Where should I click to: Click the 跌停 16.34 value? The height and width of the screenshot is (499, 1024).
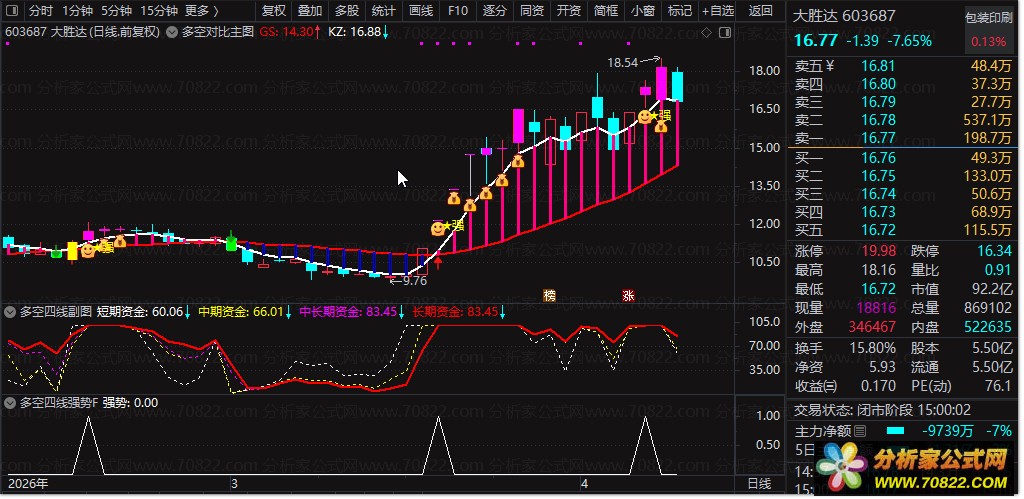click(x=995, y=251)
